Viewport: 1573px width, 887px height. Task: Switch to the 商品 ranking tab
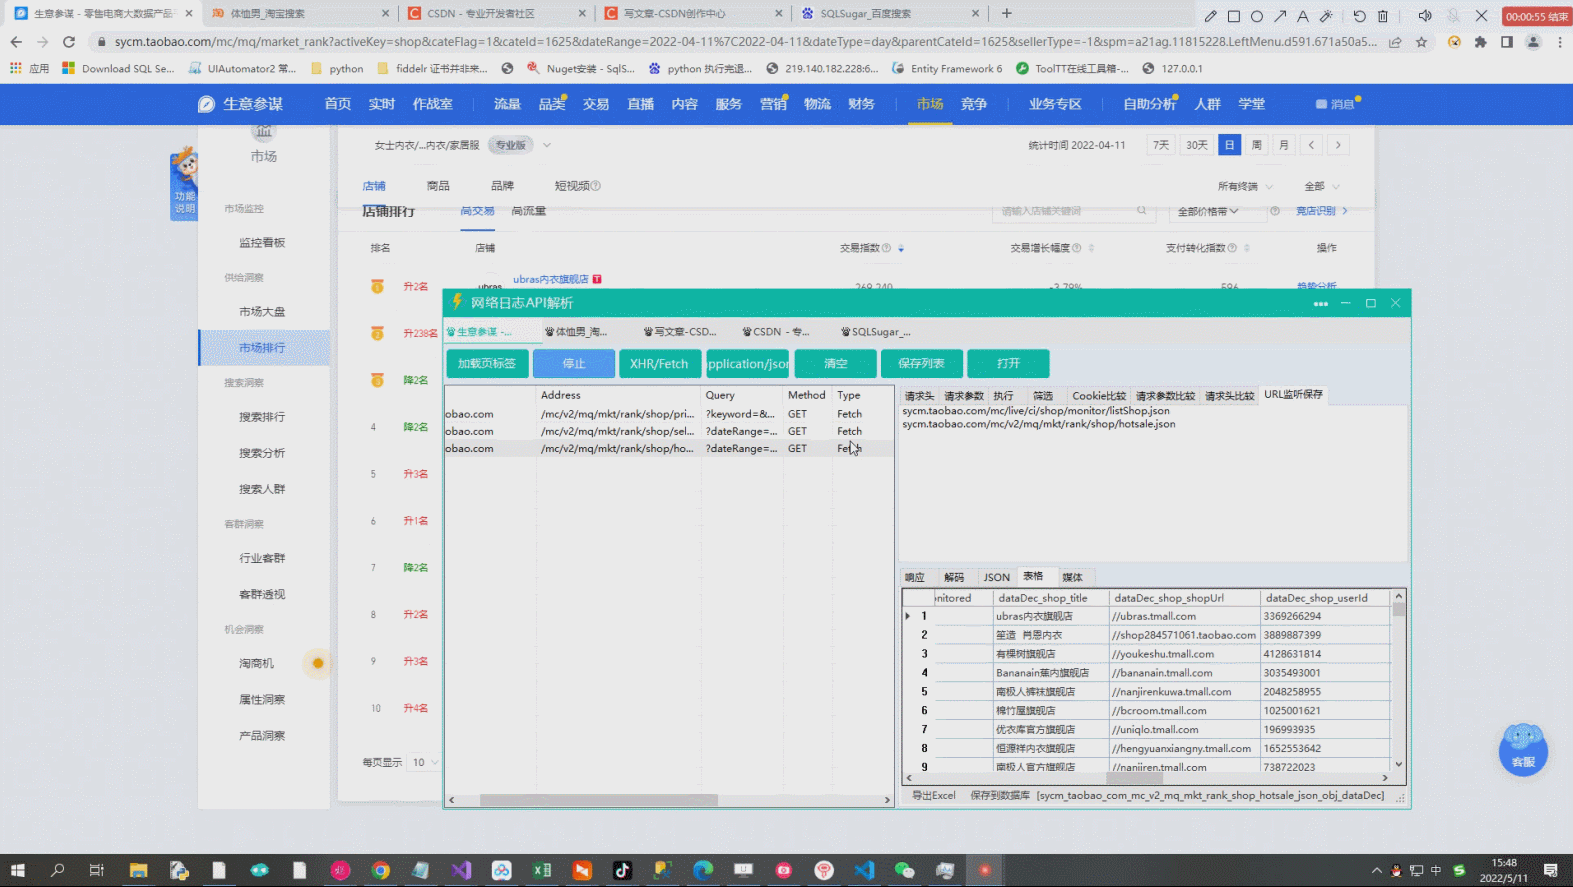coord(438,186)
